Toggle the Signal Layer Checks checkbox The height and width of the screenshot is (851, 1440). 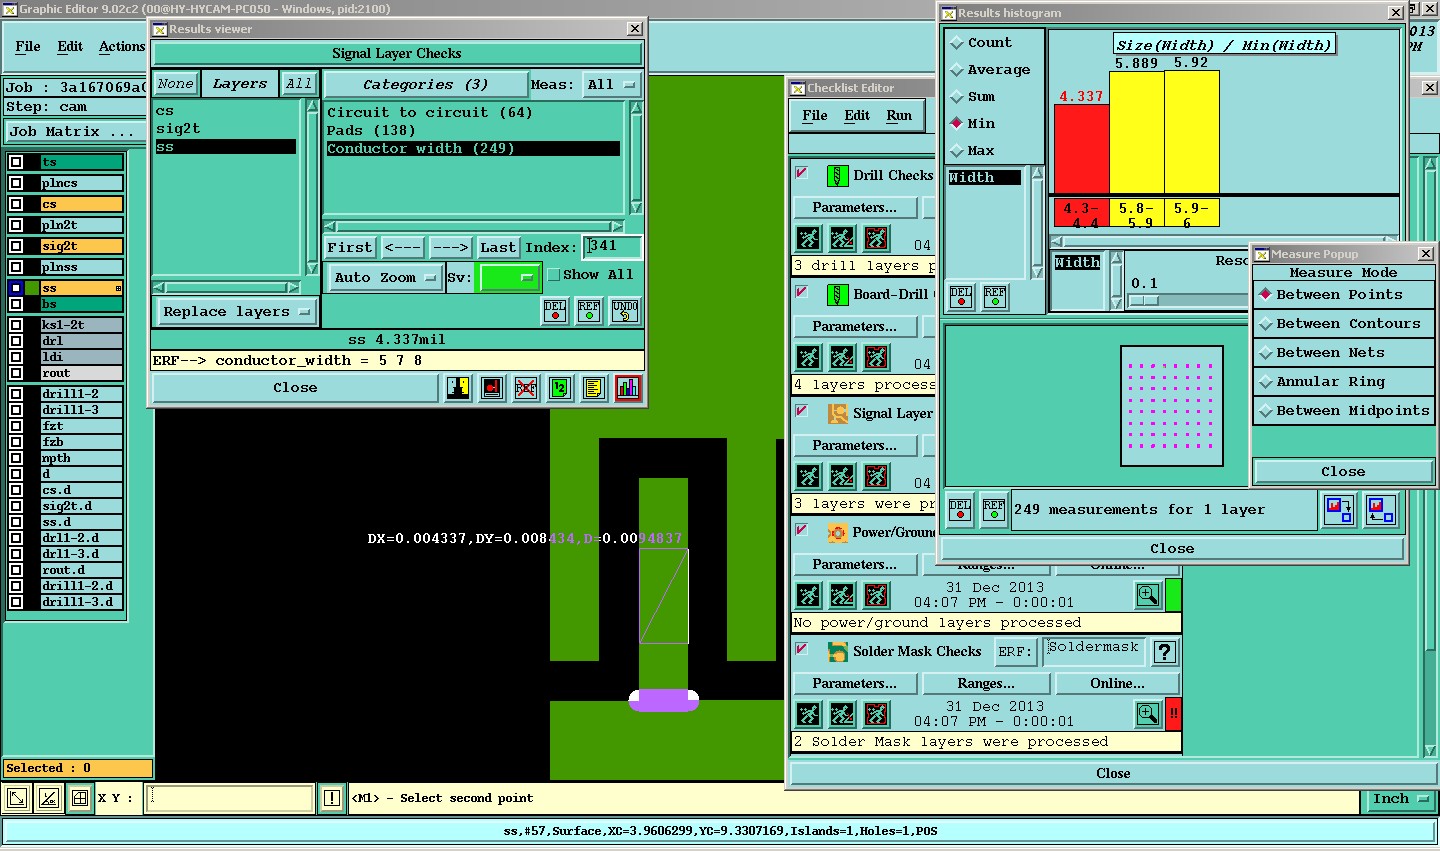(x=802, y=411)
